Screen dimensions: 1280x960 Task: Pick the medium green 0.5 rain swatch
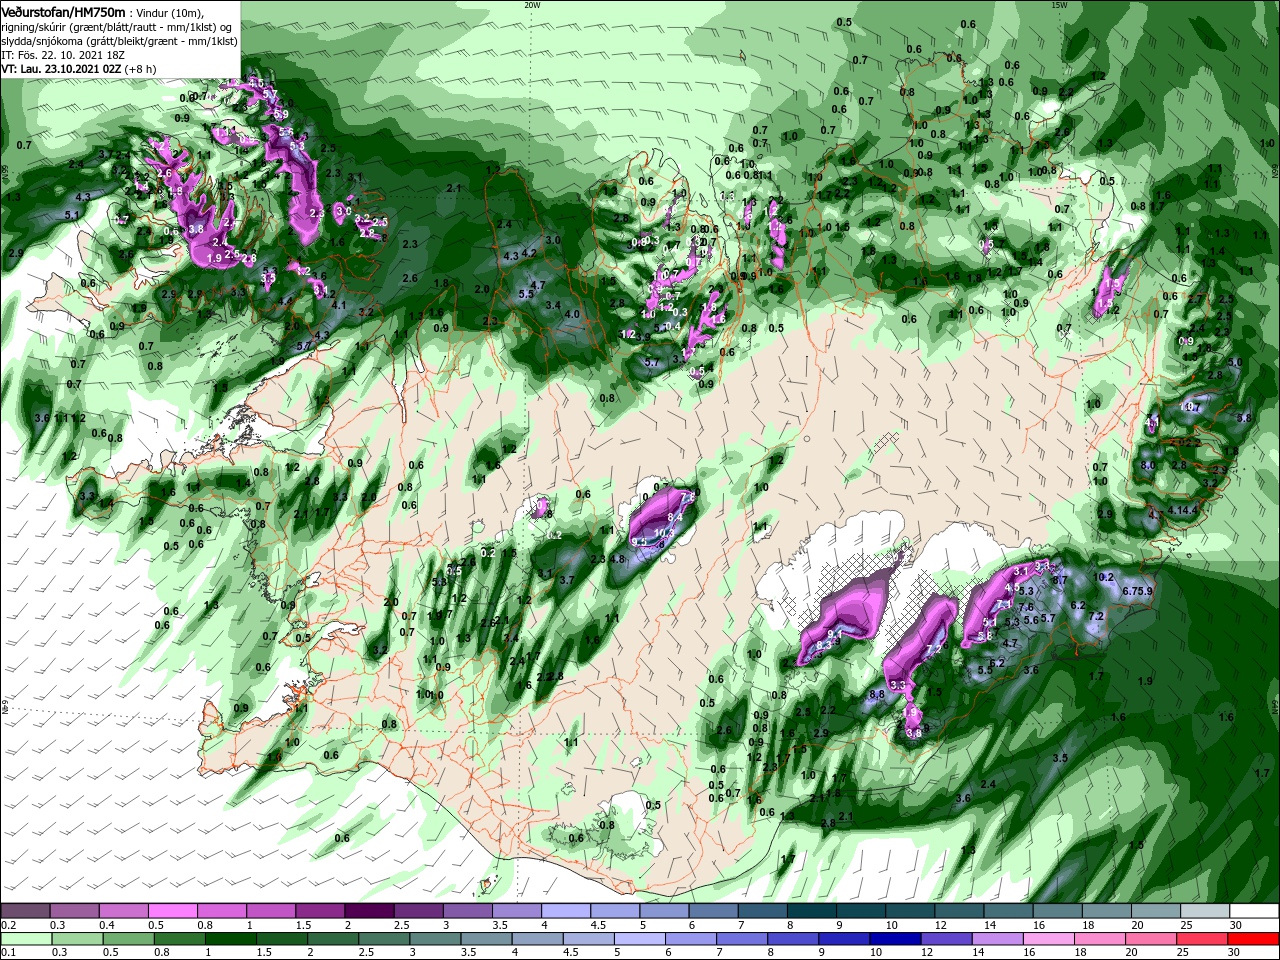coord(128,939)
